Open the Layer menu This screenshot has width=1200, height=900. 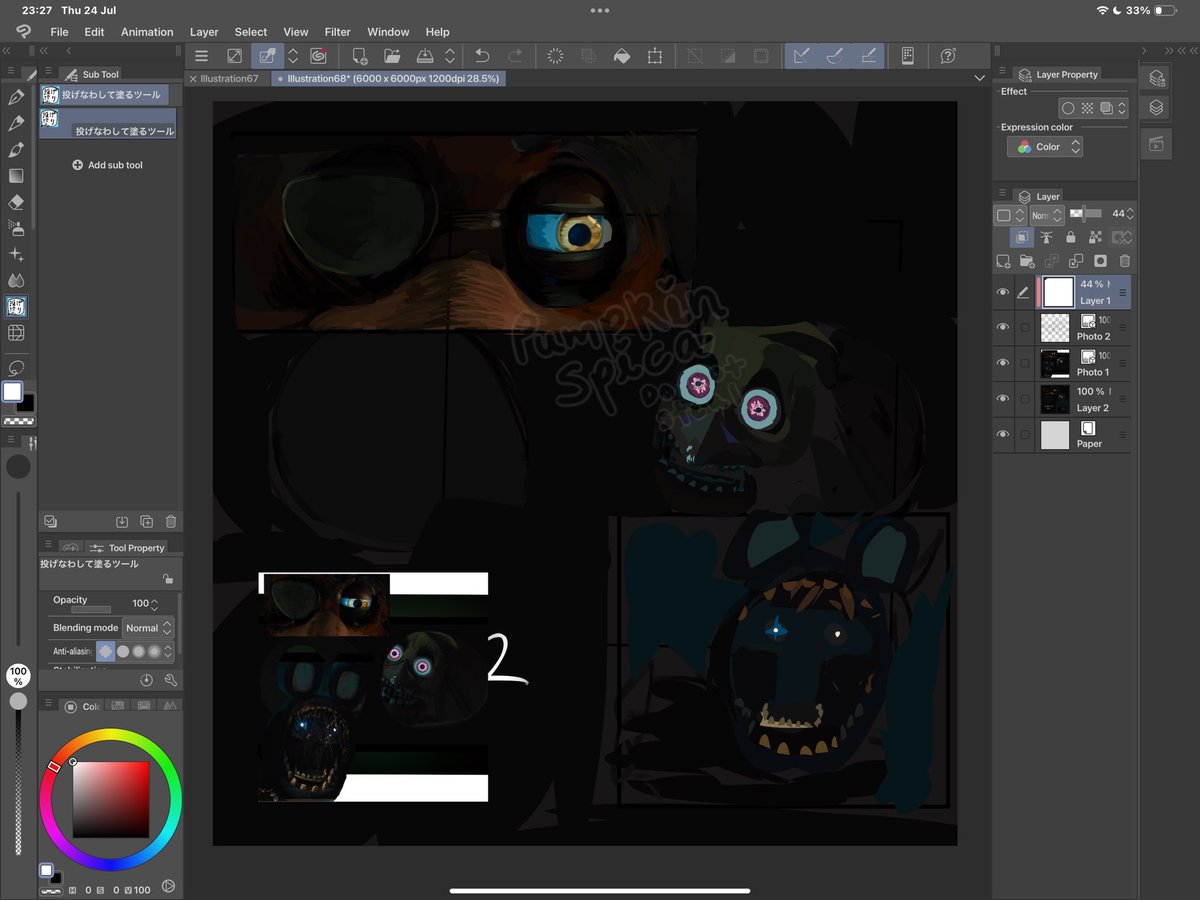(204, 32)
